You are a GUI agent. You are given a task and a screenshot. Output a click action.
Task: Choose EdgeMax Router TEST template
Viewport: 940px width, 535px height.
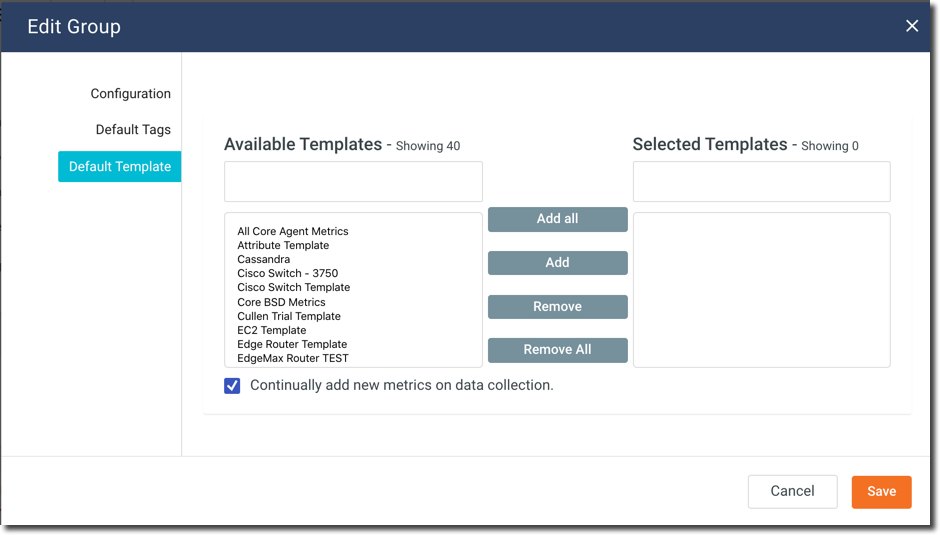click(293, 358)
